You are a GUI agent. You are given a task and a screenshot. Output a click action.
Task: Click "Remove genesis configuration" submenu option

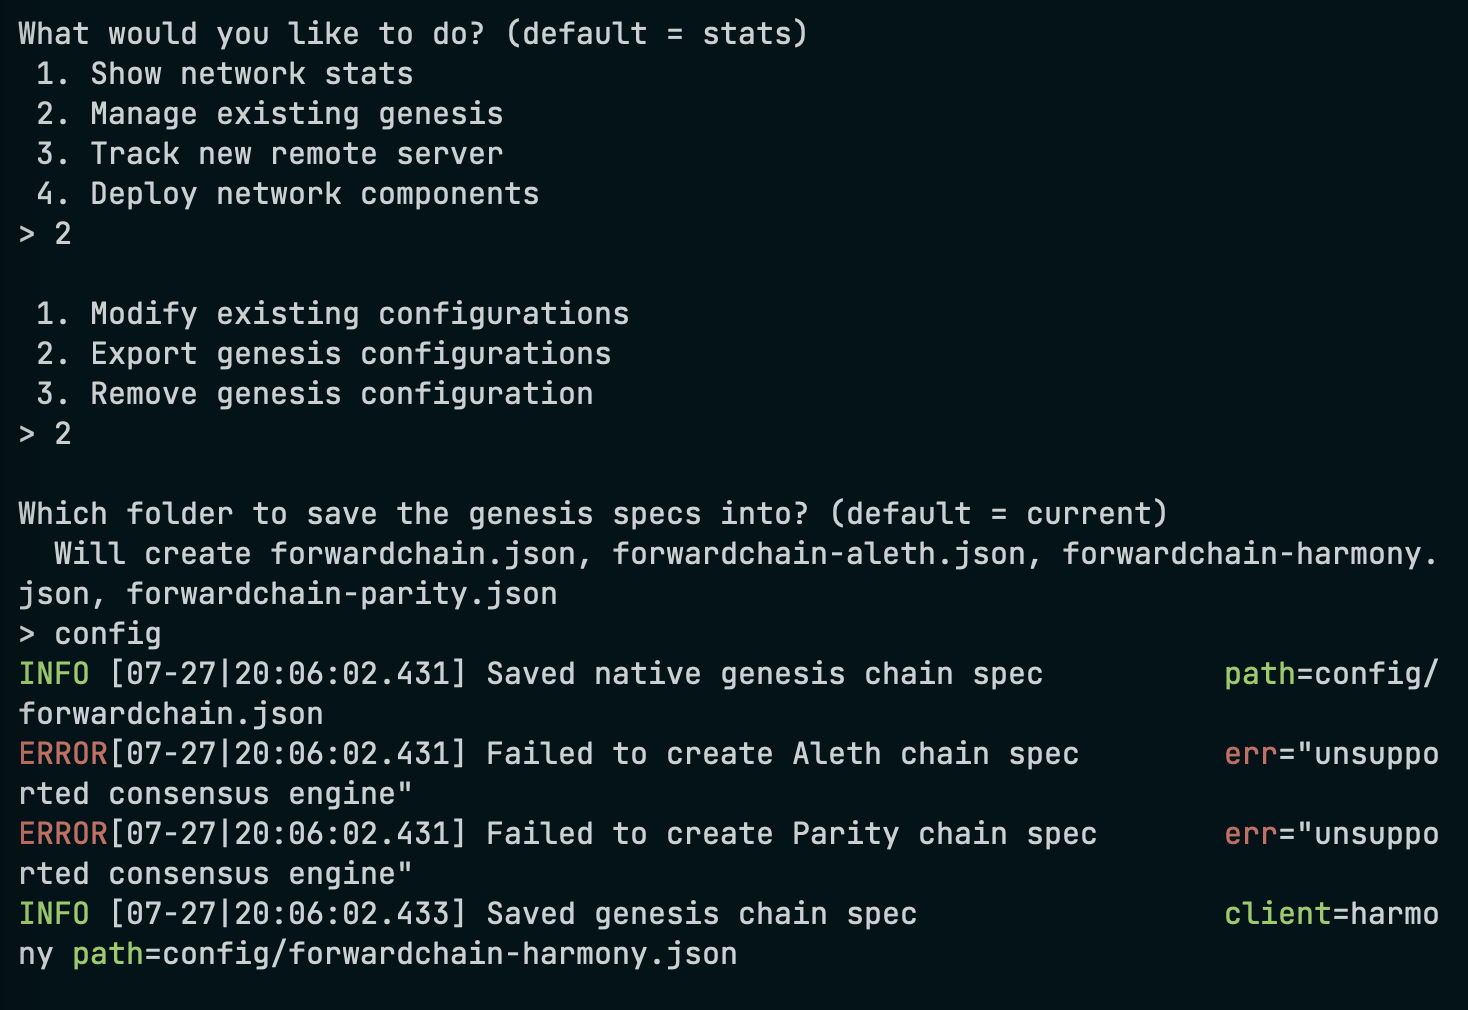pyautogui.click(x=341, y=394)
